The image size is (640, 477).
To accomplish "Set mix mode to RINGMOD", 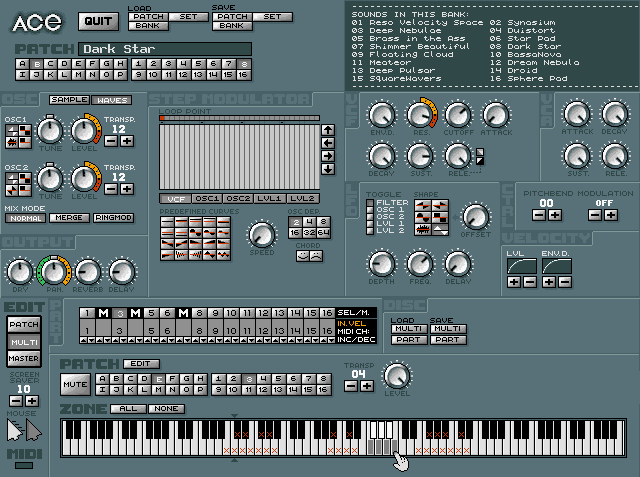I will pyautogui.click(x=113, y=218).
